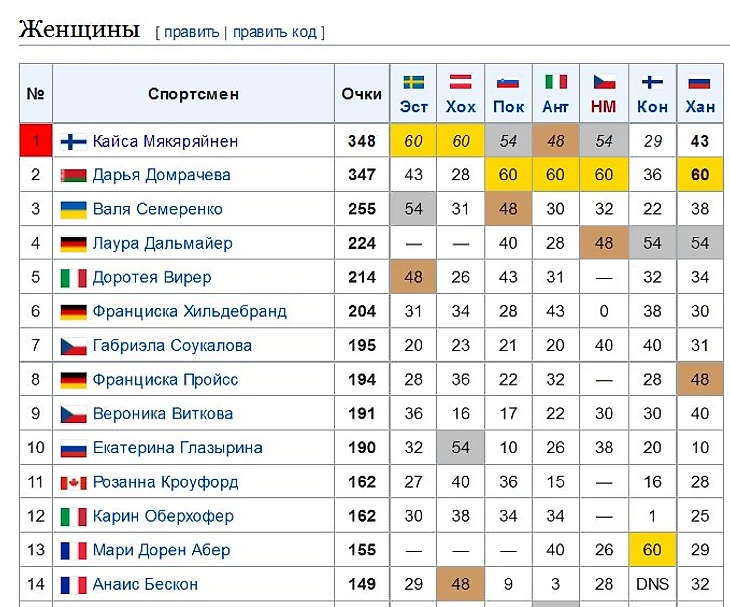Click the Finnish flag above Кон
Screen dimensions: 730x607
point(652,82)
